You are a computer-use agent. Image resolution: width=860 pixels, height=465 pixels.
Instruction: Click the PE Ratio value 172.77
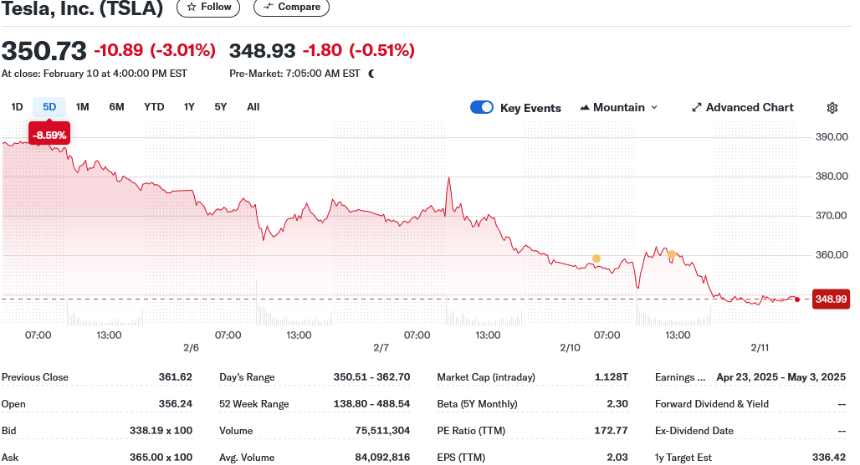coord(611,430)
